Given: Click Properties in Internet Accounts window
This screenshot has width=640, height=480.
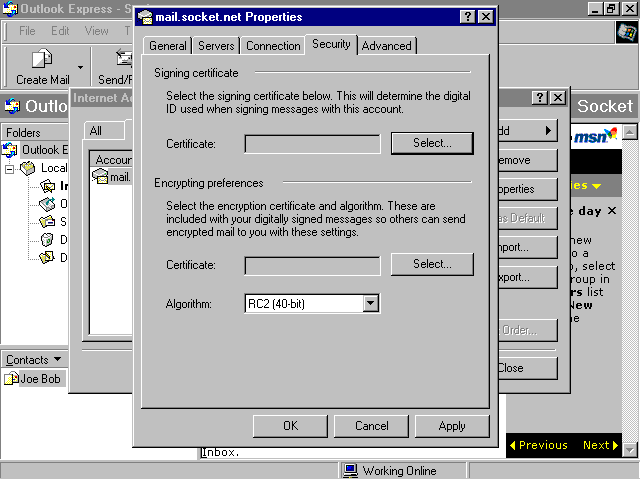Looking at the screenshot, I should pyautogui.click(x=527, y=189).
